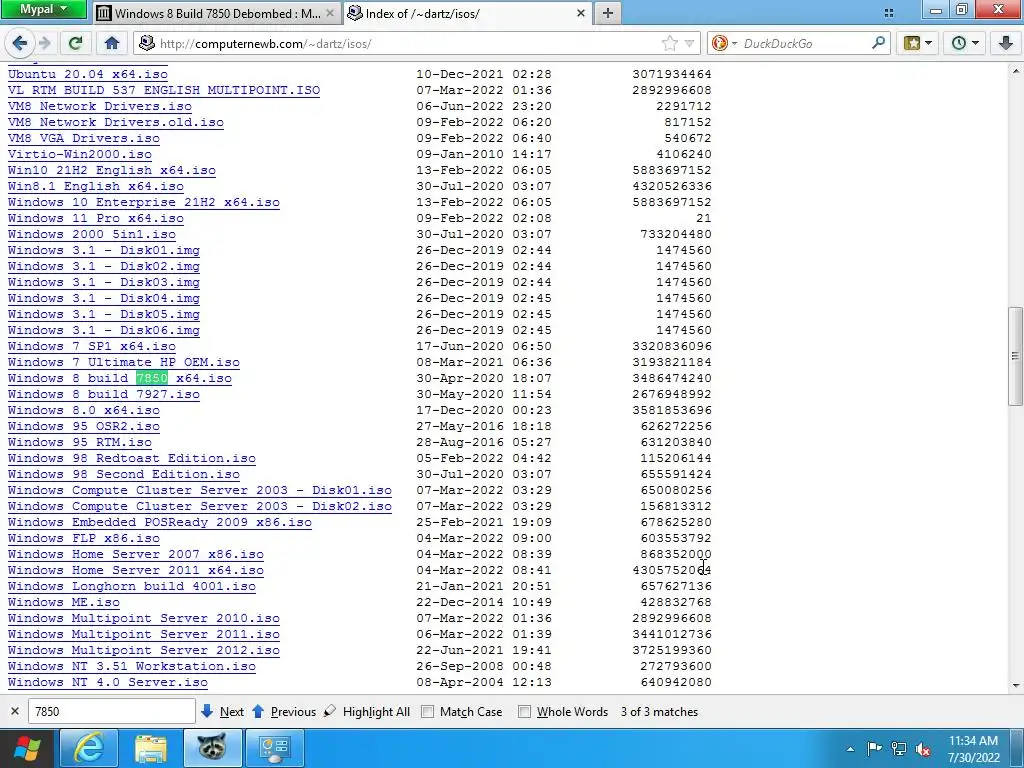Open the Mypal application menu
This screenshot has width=1024, height=768.
tap(43, 9)
